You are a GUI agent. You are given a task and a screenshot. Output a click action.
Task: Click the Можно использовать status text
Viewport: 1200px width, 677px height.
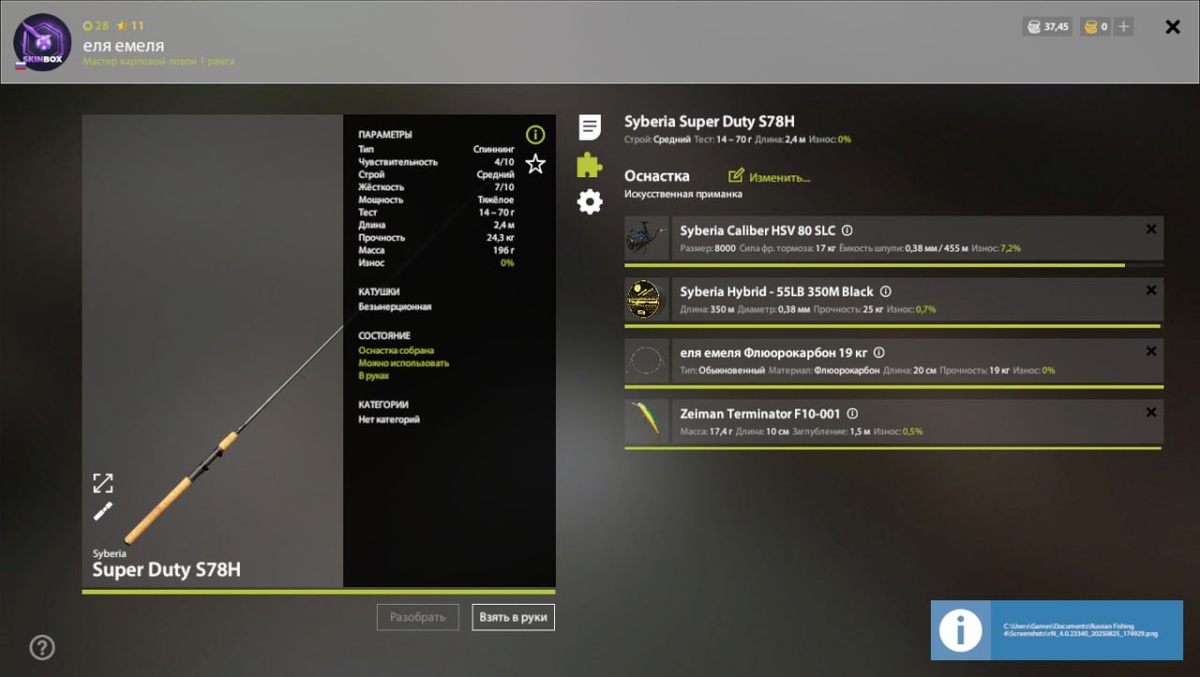pos(403,364)
